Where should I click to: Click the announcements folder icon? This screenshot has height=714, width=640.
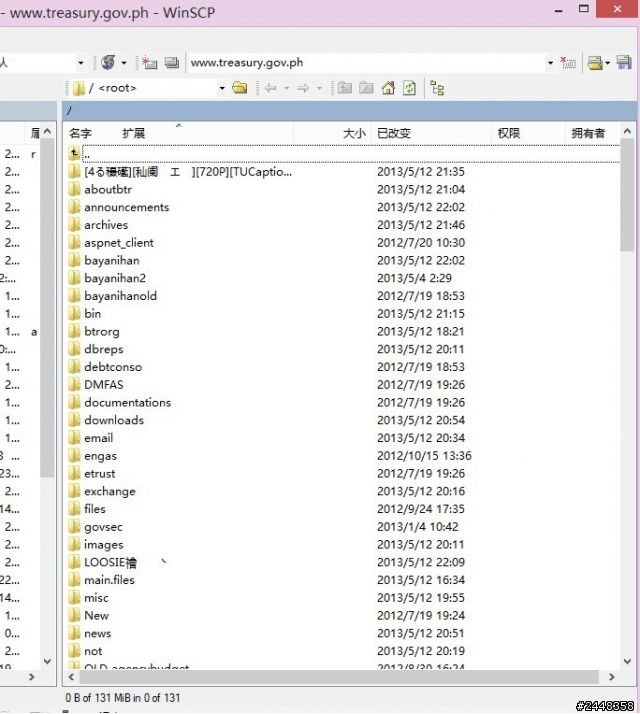tap(74, 207)
